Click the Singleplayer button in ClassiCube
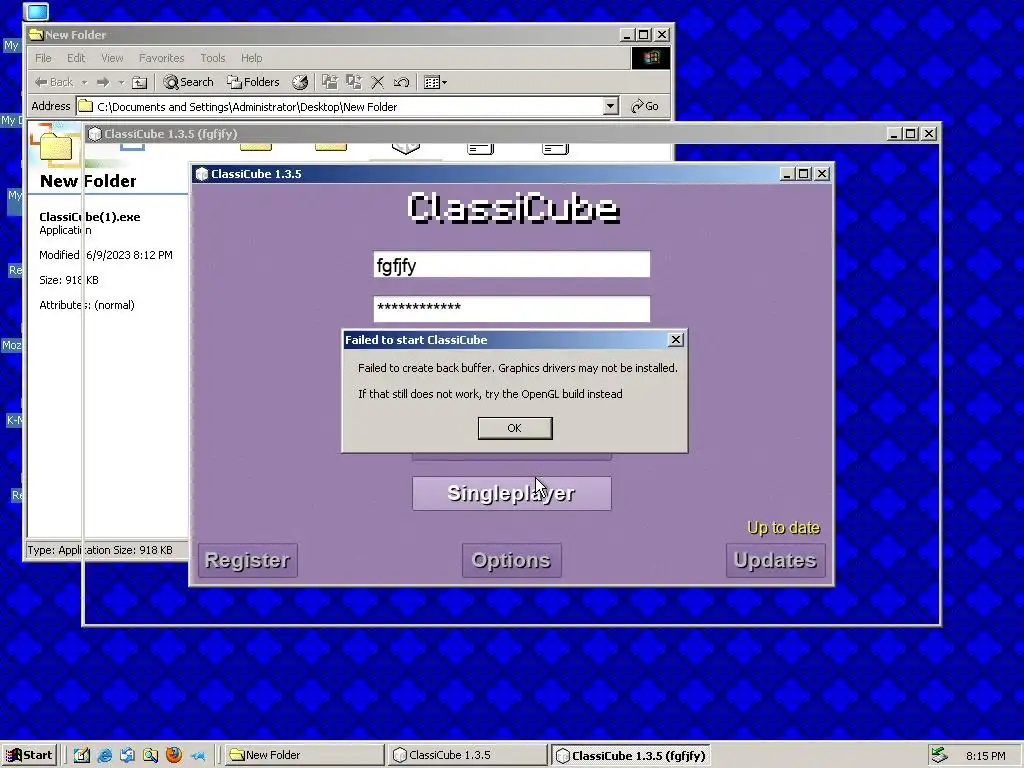 coord(511,493)
